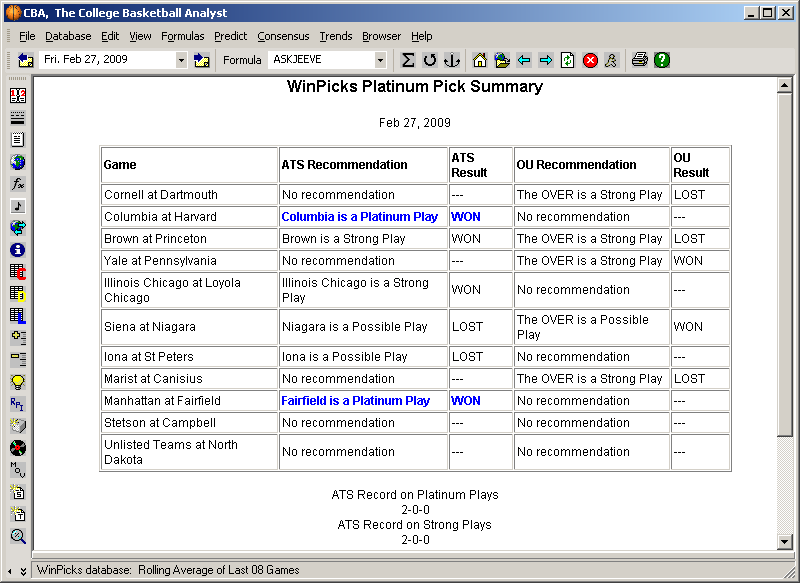Click the small left arrow below sidebar
Image resolution: width=800 pixels, height=583 pixels.
(x=10, y=572)
